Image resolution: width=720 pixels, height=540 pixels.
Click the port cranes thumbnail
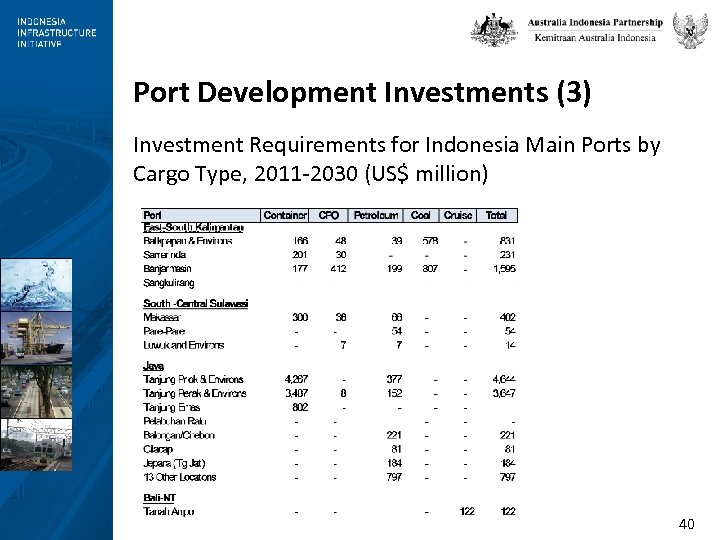point(36,338)
